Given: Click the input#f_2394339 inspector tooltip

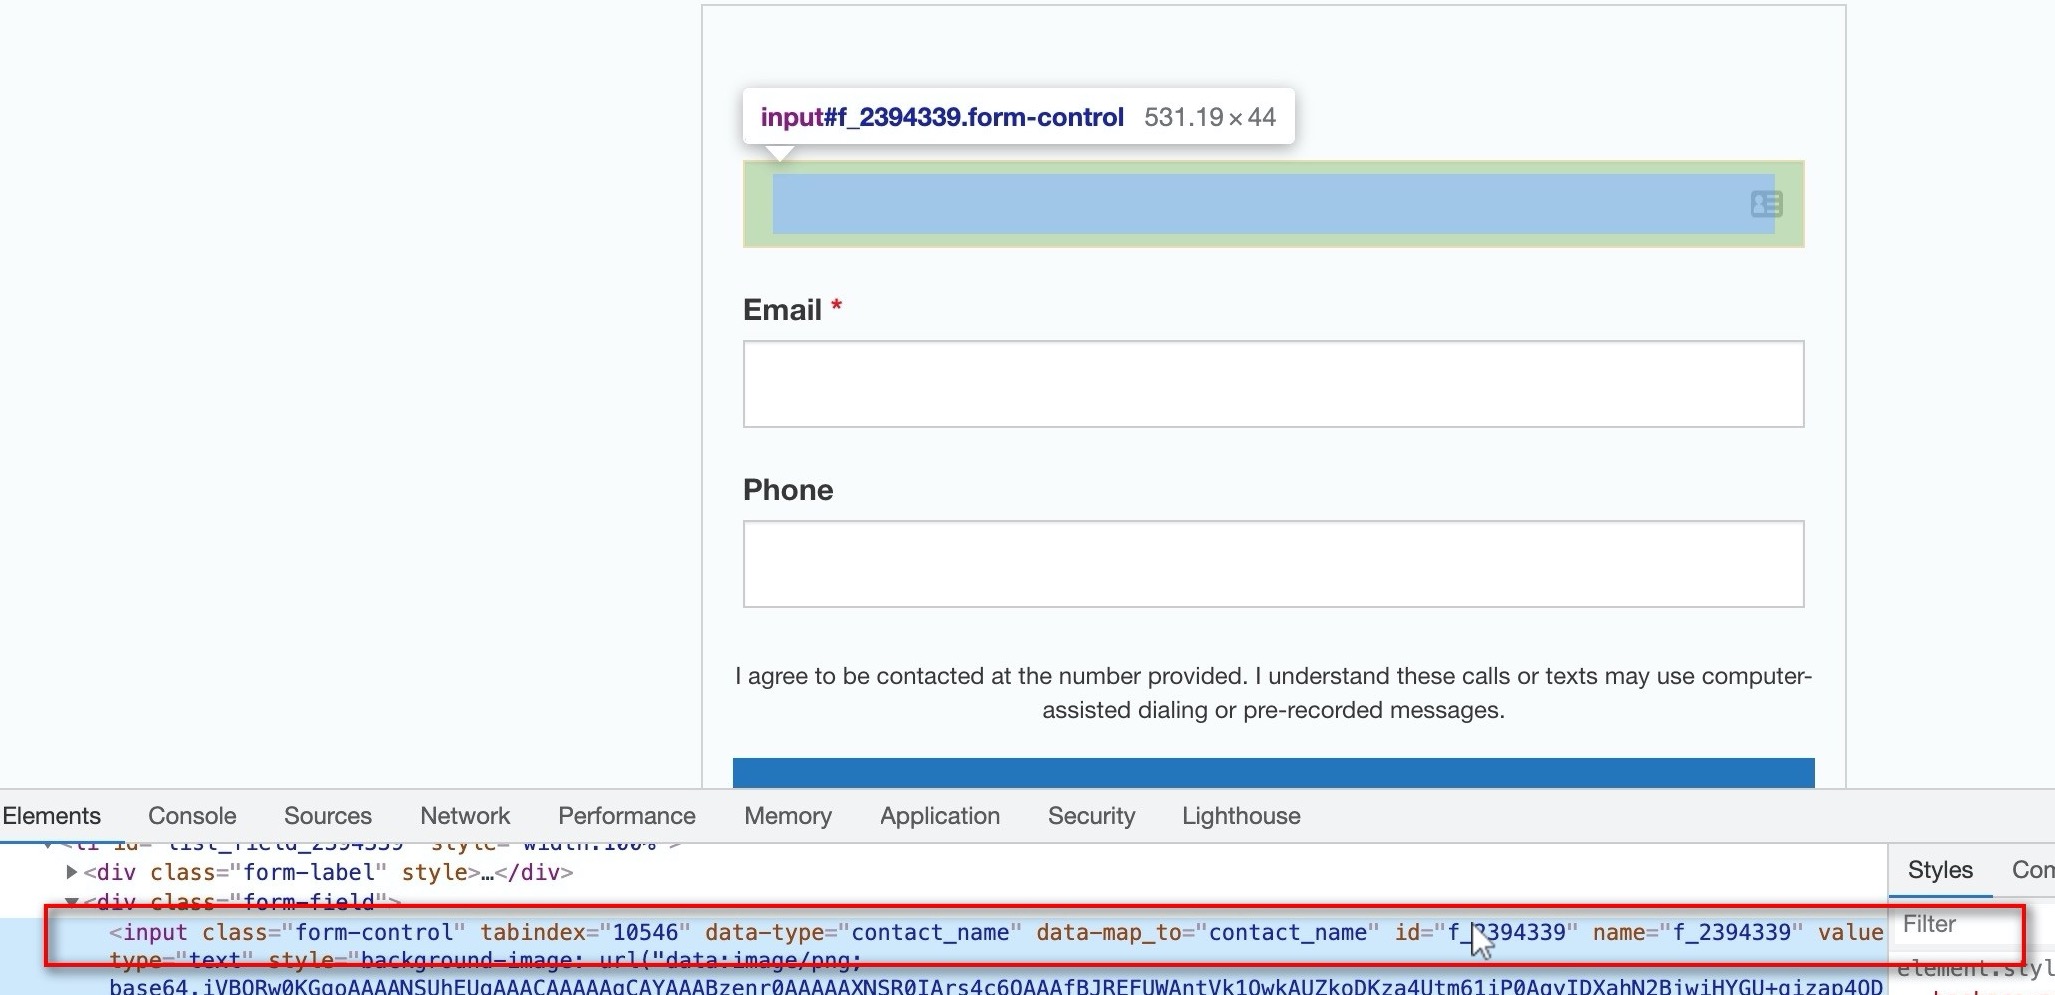Looking at the screenshot, I should coord(1018,117).
